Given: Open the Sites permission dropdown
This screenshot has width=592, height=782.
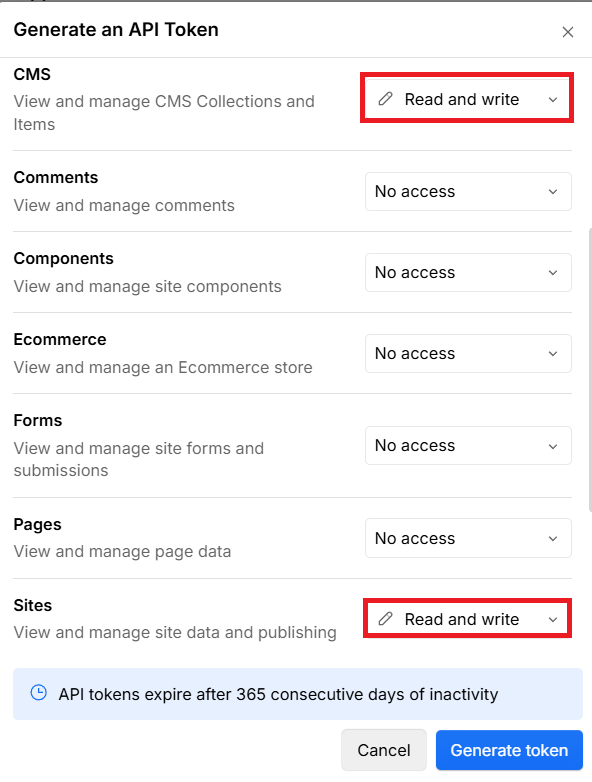Looking at the screenshot, I should [467, 618].
